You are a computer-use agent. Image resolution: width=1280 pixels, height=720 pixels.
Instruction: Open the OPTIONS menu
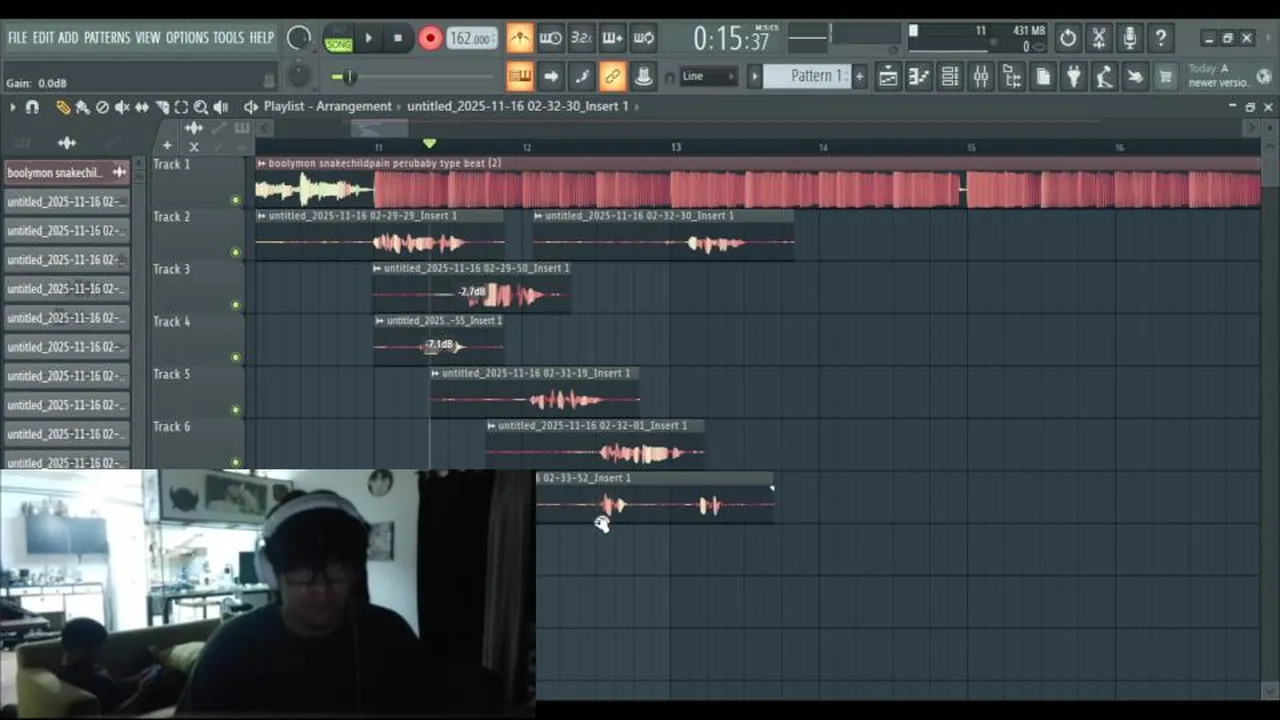click(x=187, y=38)
